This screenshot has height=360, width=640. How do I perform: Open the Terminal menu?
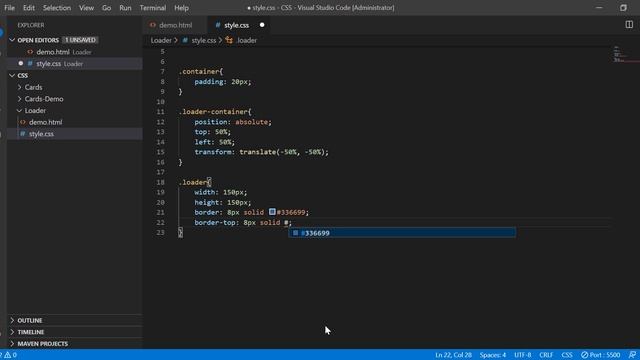pos(153,8)
